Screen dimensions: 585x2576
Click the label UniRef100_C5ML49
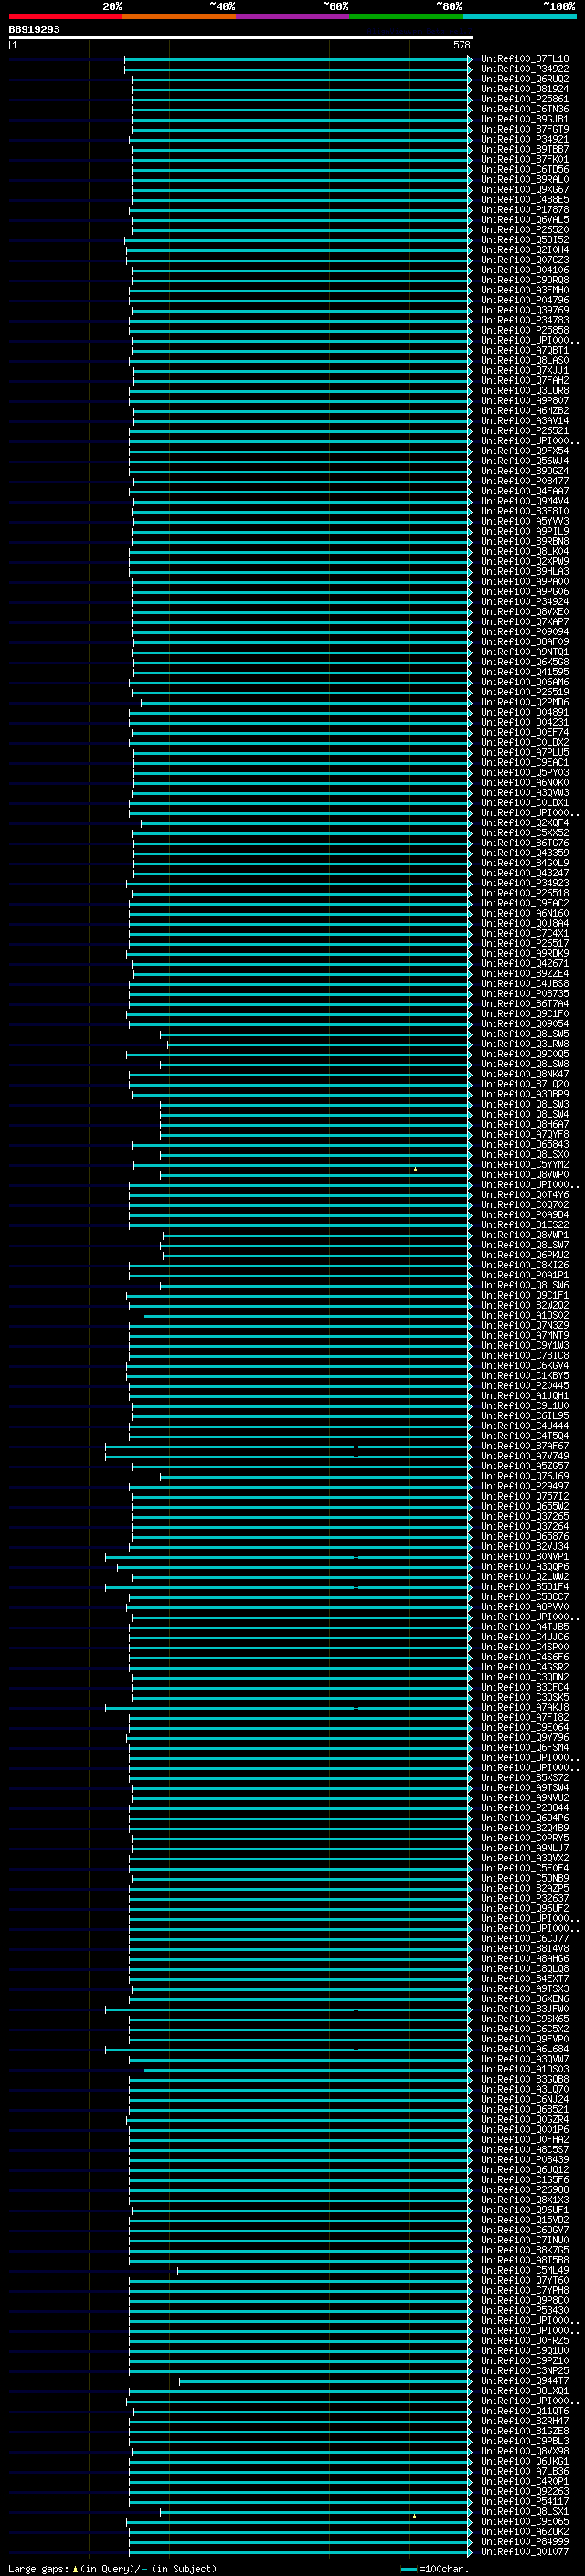(x=525, y=2270)
